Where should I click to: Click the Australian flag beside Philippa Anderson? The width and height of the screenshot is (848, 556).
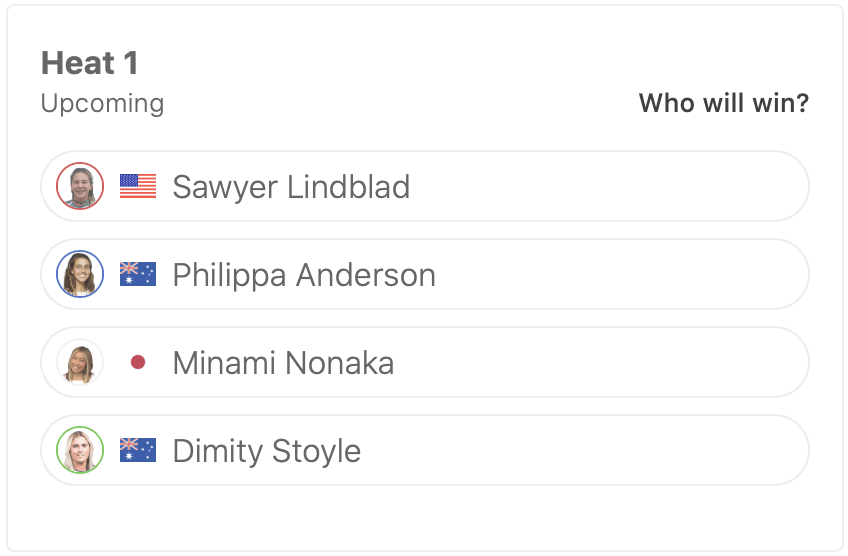pyautogui.click(x=138, y=274)
